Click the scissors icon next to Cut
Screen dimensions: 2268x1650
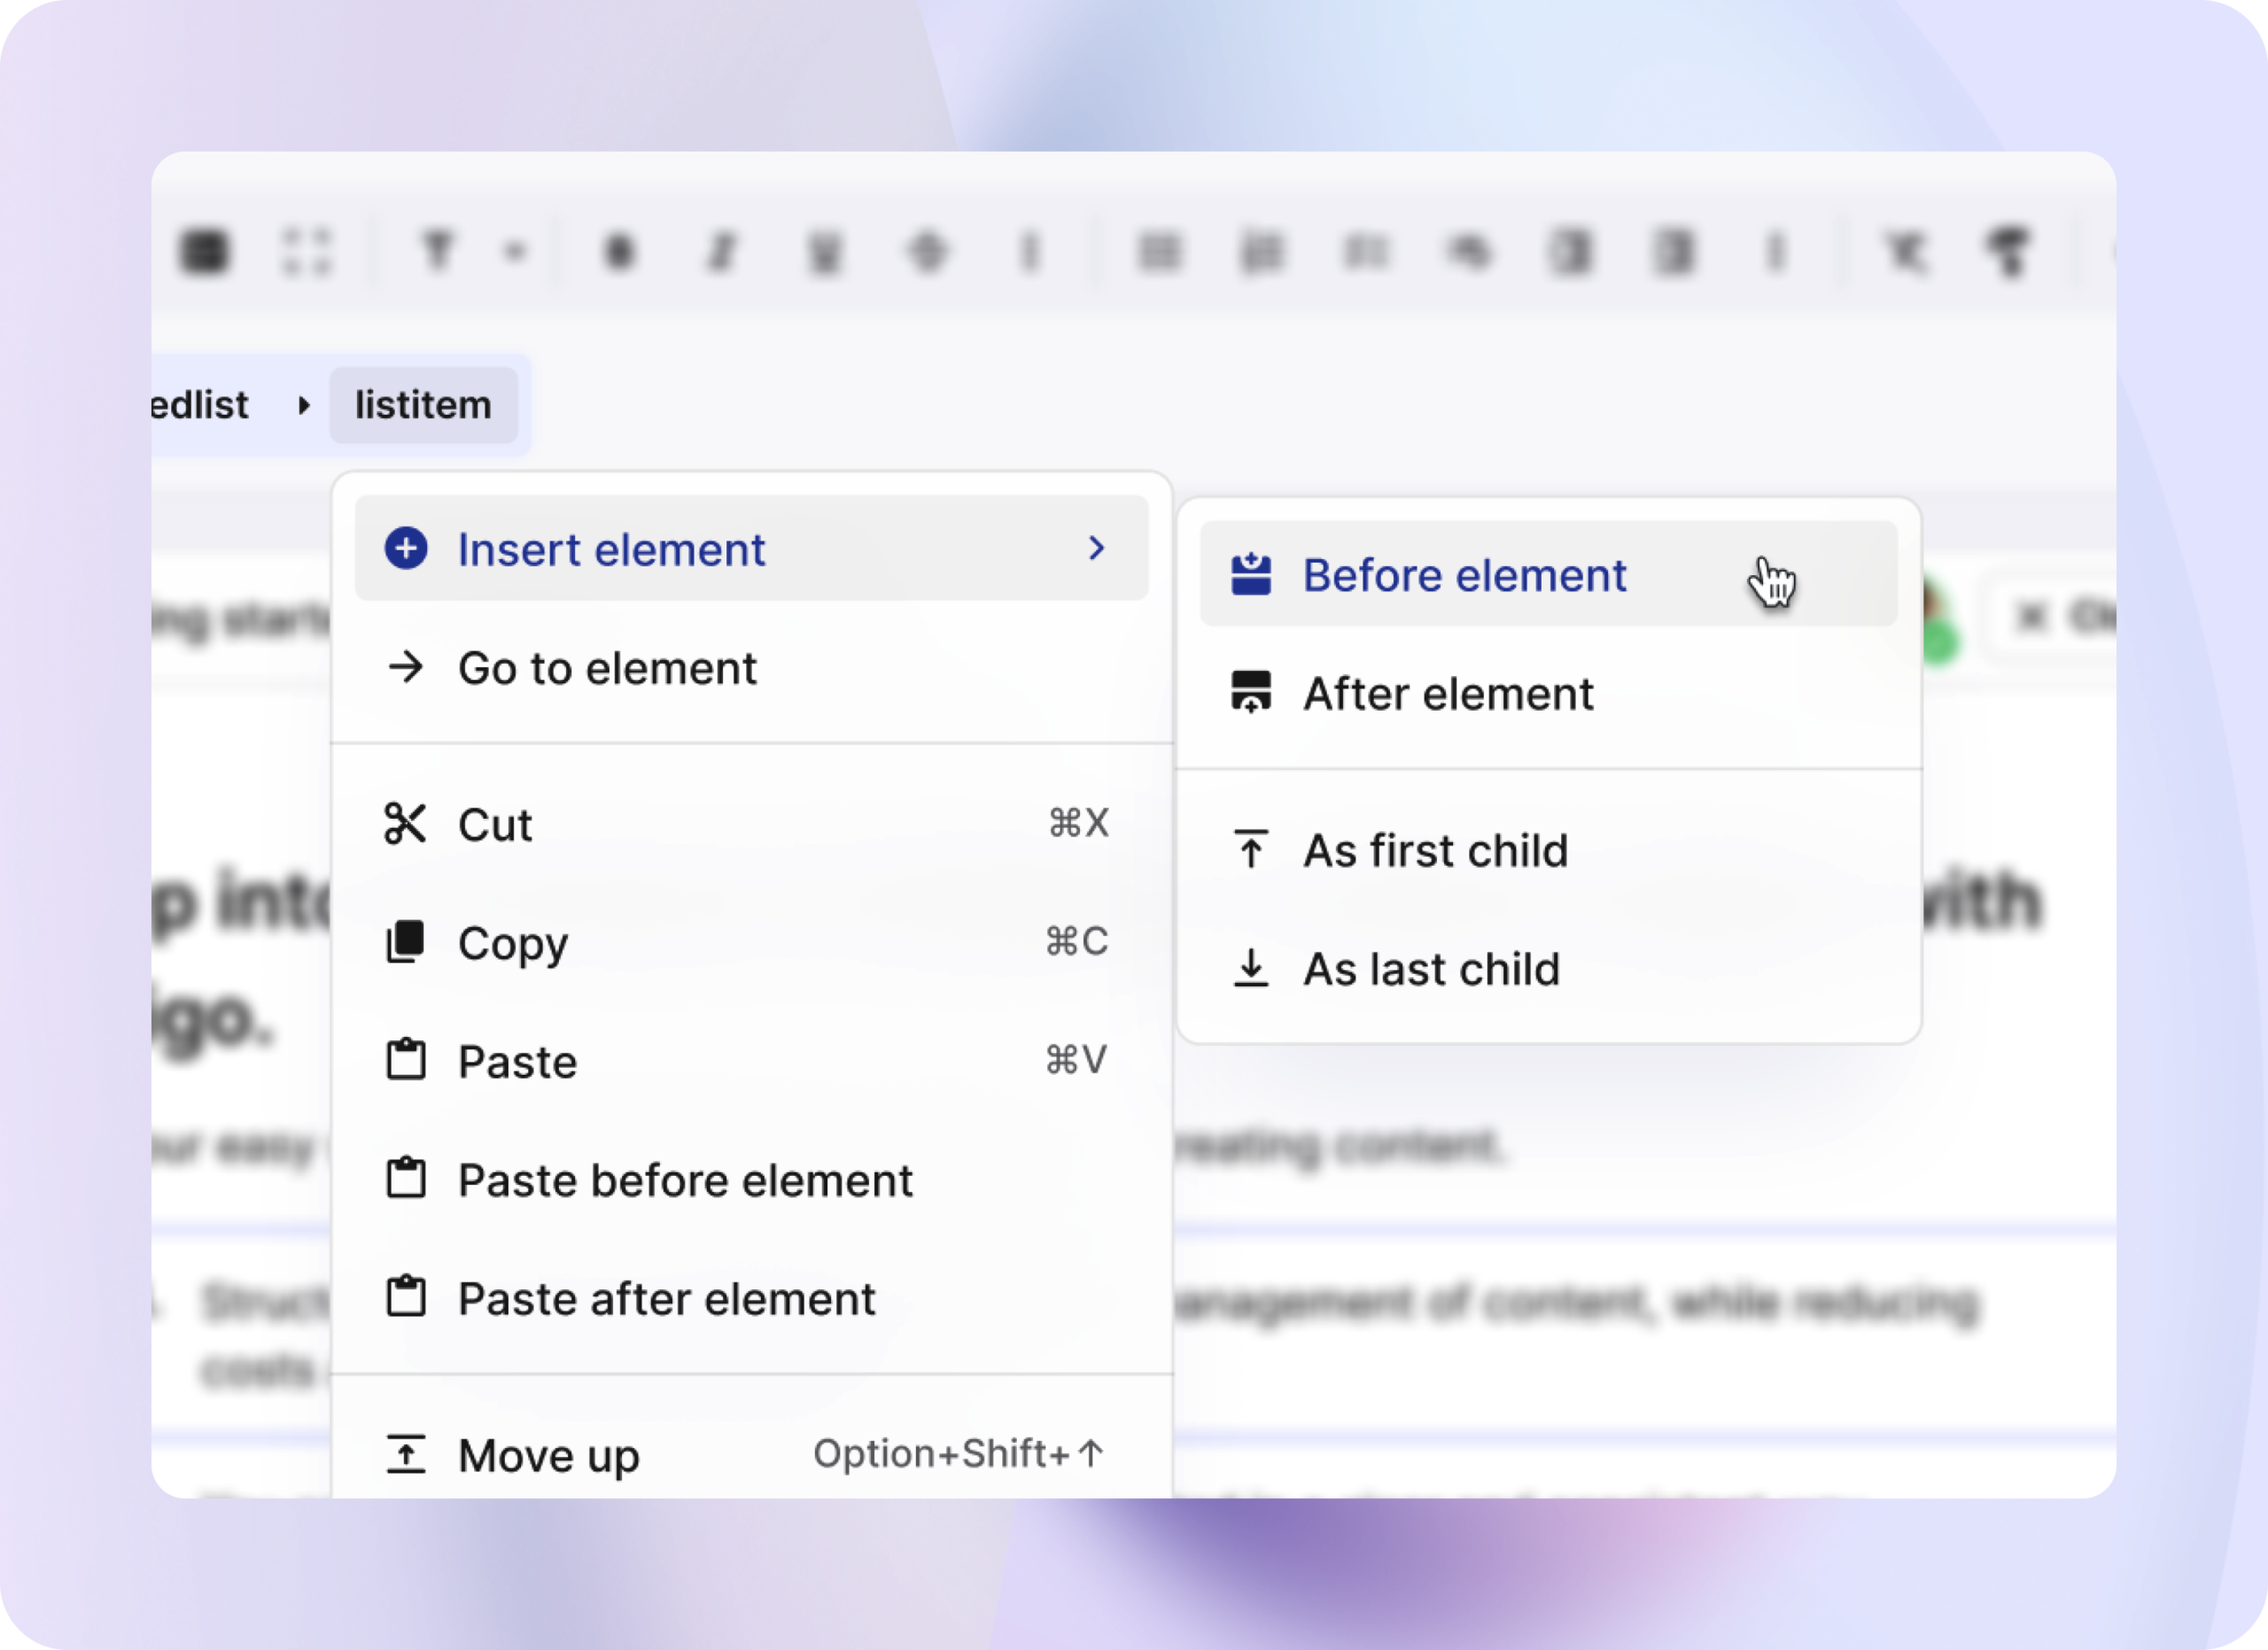coord(406,823)
